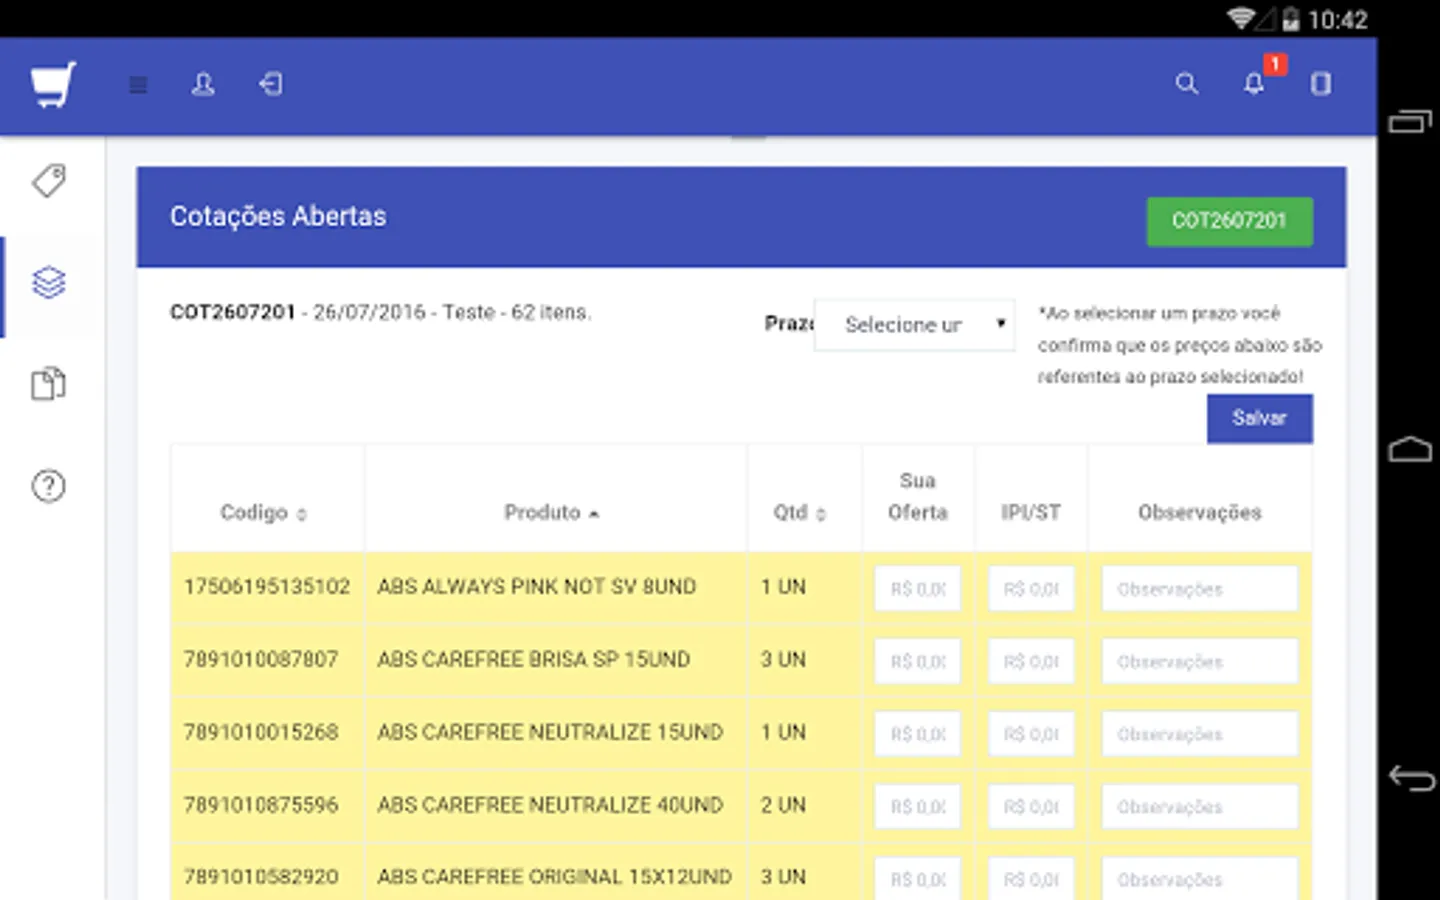Open search with the magnifier icon
Image resolution: width=1440 pixels, height=900 pixels.
(x=1186, y=84)
